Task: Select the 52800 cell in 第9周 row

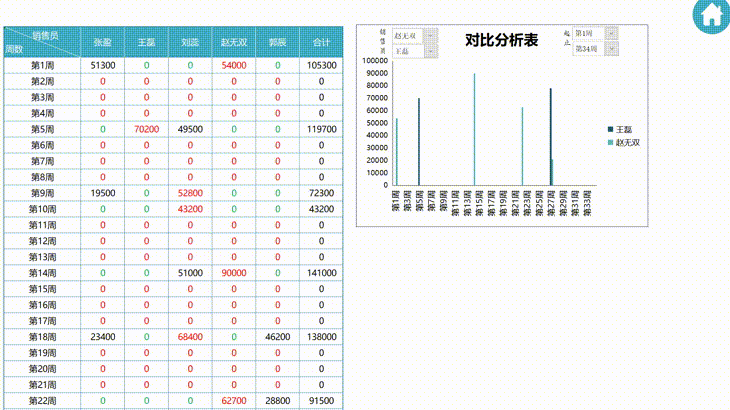Action: [190, 193]
